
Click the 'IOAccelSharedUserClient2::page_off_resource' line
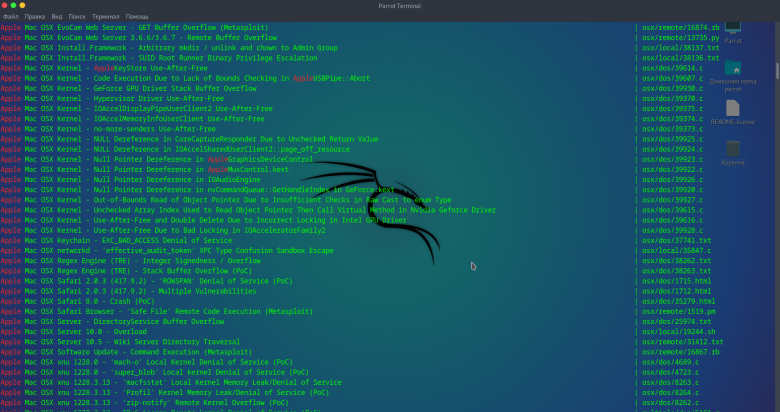(x=175, y=149)
